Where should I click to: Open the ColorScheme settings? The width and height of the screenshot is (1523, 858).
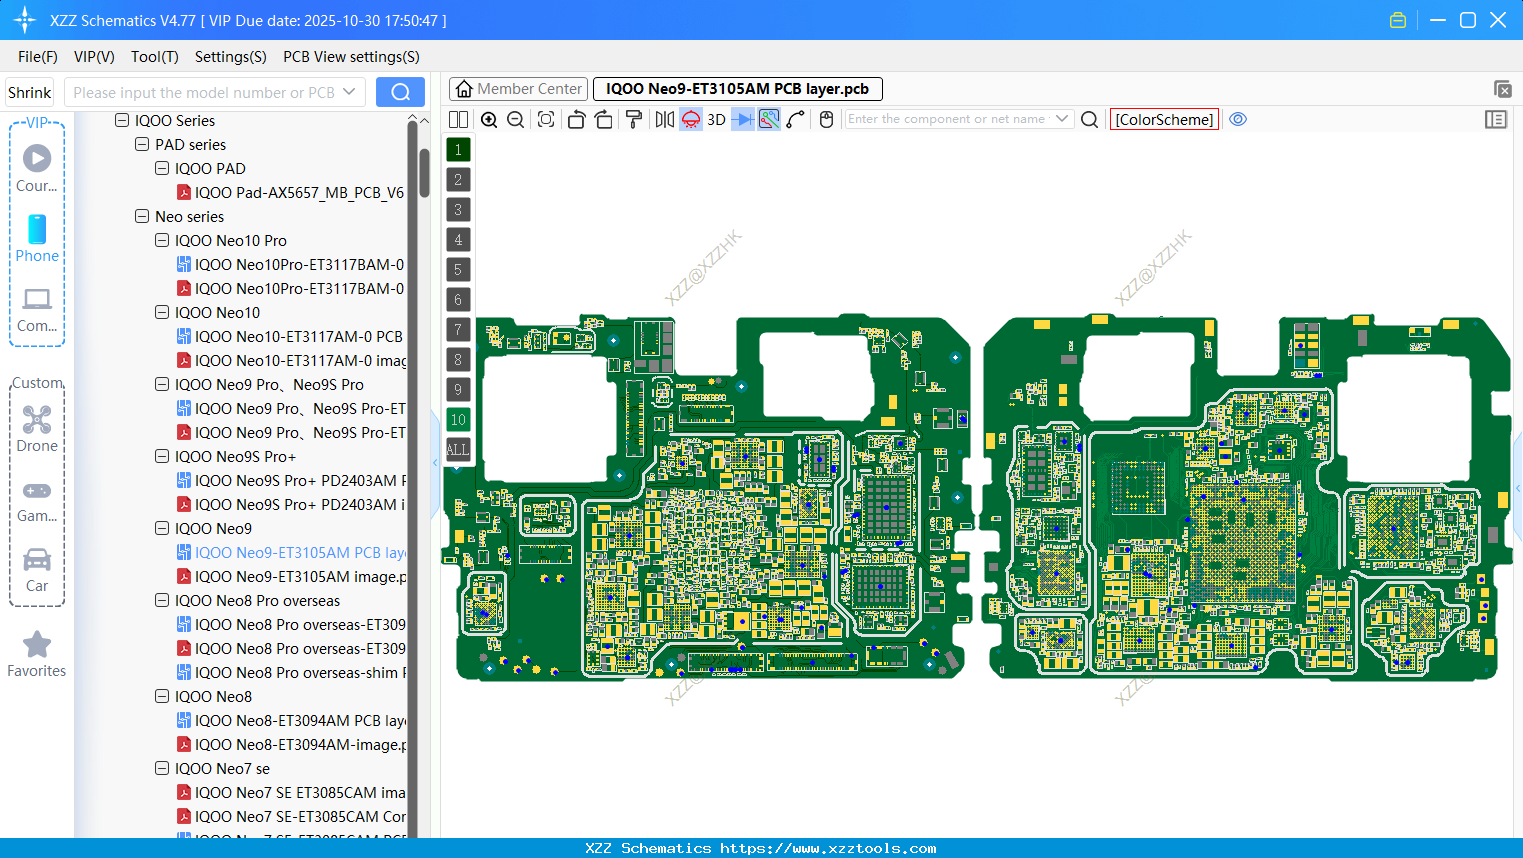tap(1164, 119)
